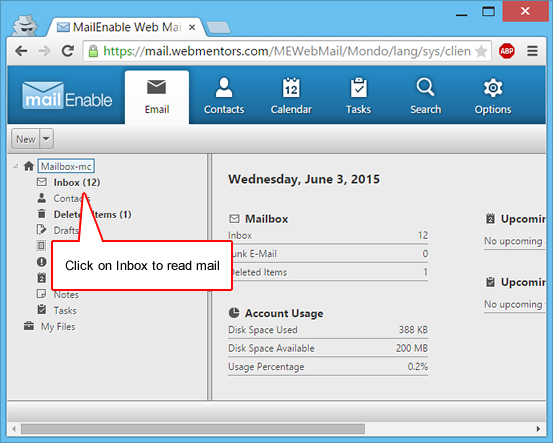This screenshot has height=443, width=553.
Task: Select the Email tab
Action: (157, 97)
